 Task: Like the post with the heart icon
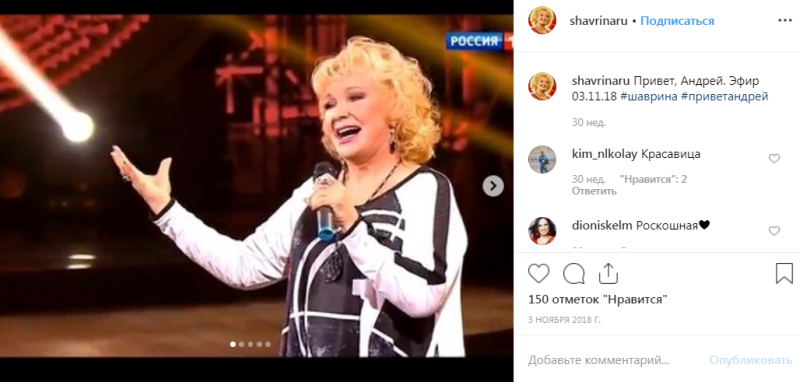click(538, 274)
